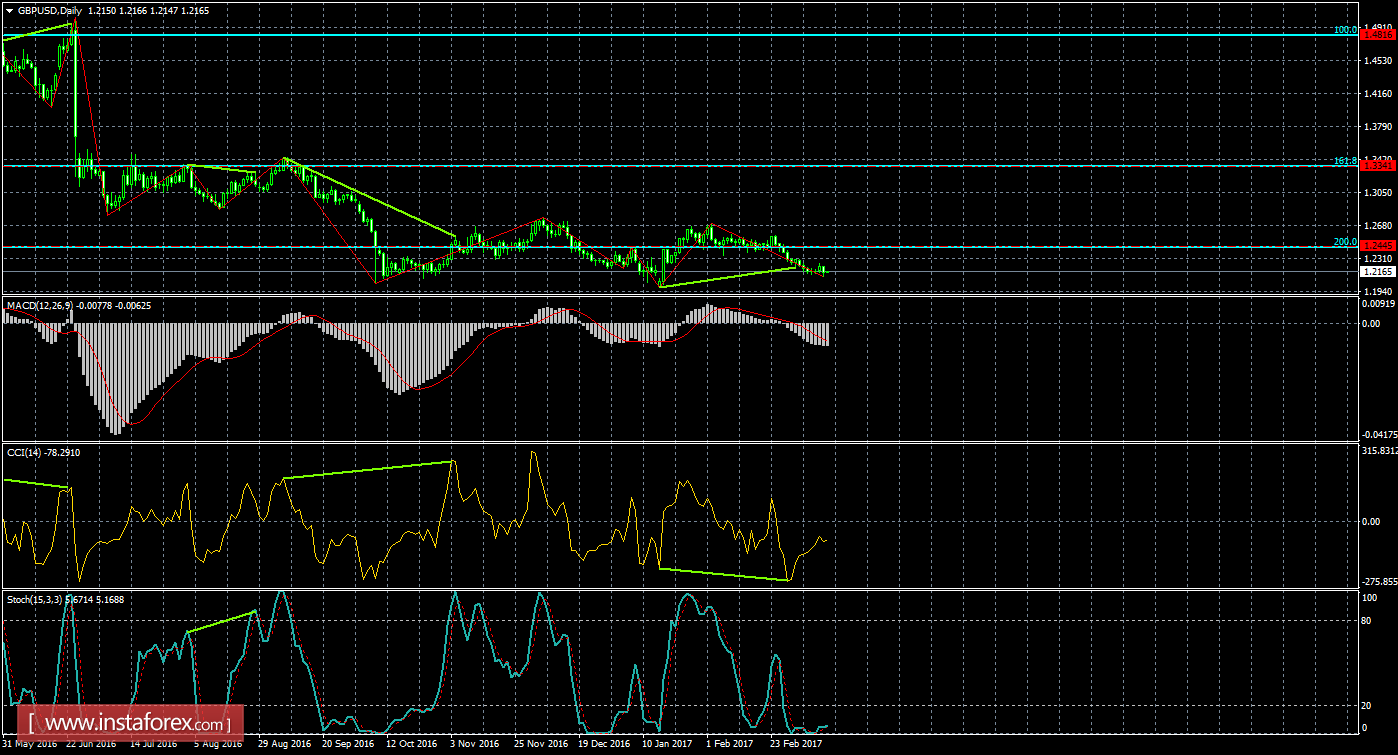Viewport: 1398px width, 755px height.
Task: Select the red 1.3341 price tag
Action: point(1379,166)
